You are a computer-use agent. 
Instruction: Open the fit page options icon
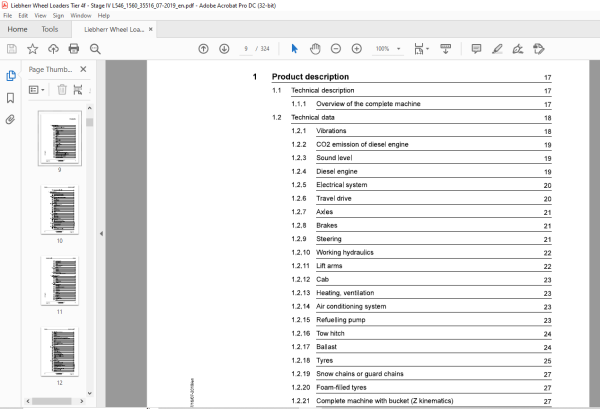(x=421, y=49)
